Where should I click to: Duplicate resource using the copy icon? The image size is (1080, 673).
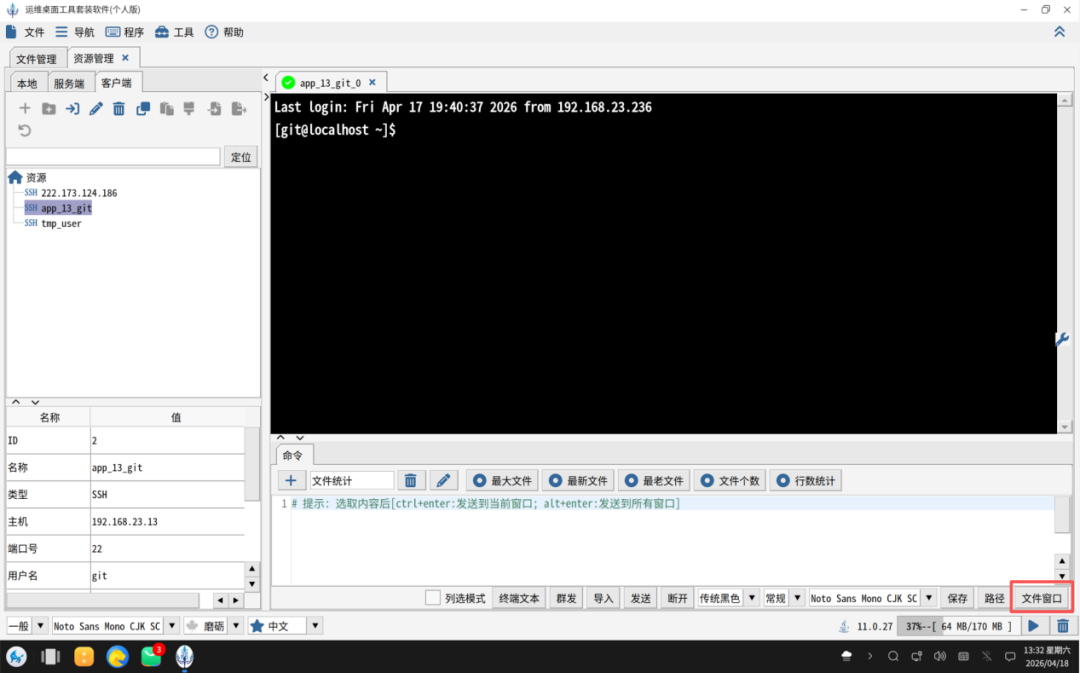point(143,108)
